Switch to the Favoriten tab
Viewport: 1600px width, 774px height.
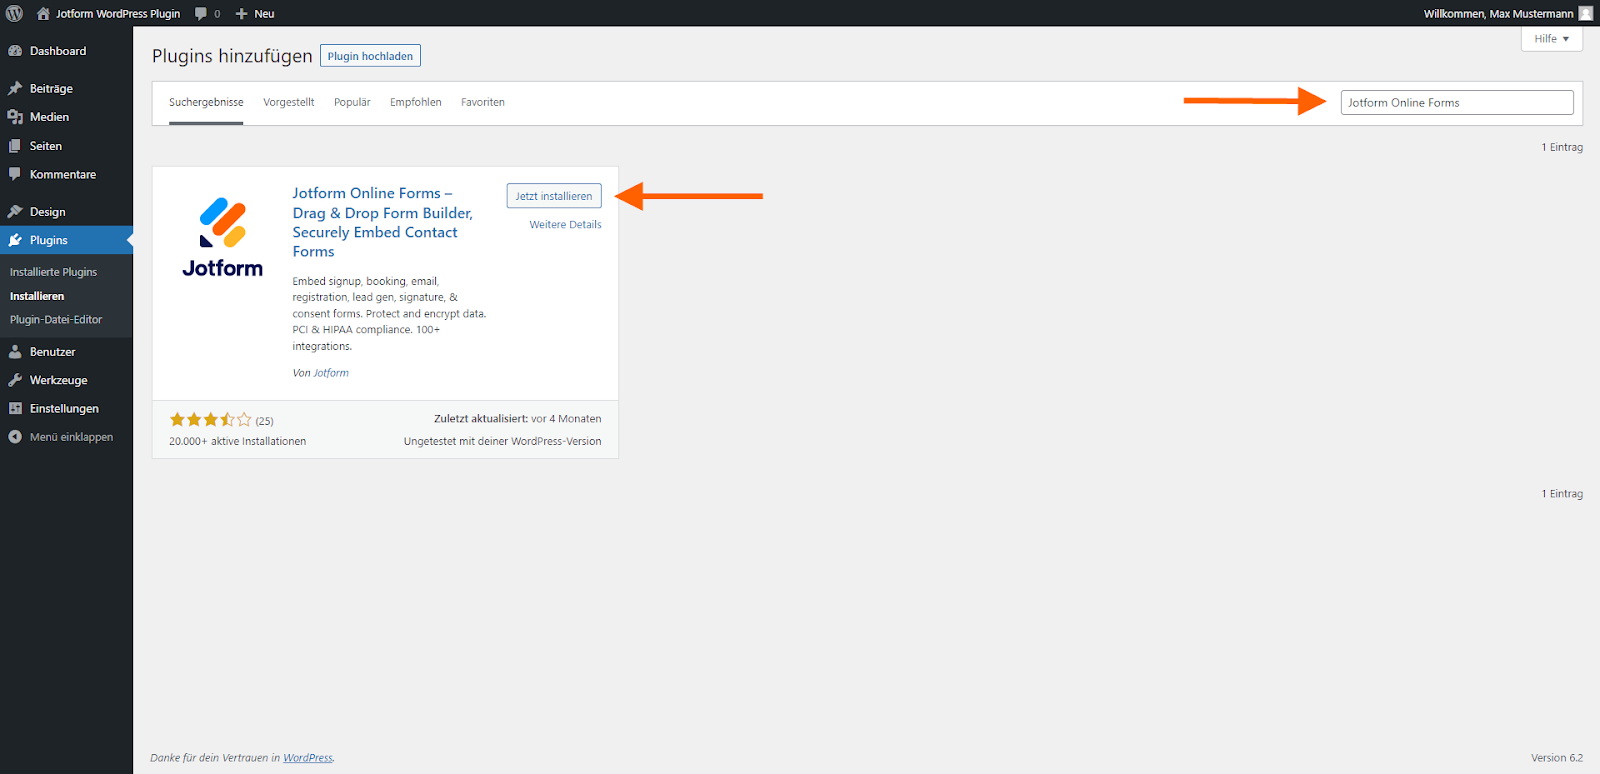pyautogui.click(x=483, y=102)
